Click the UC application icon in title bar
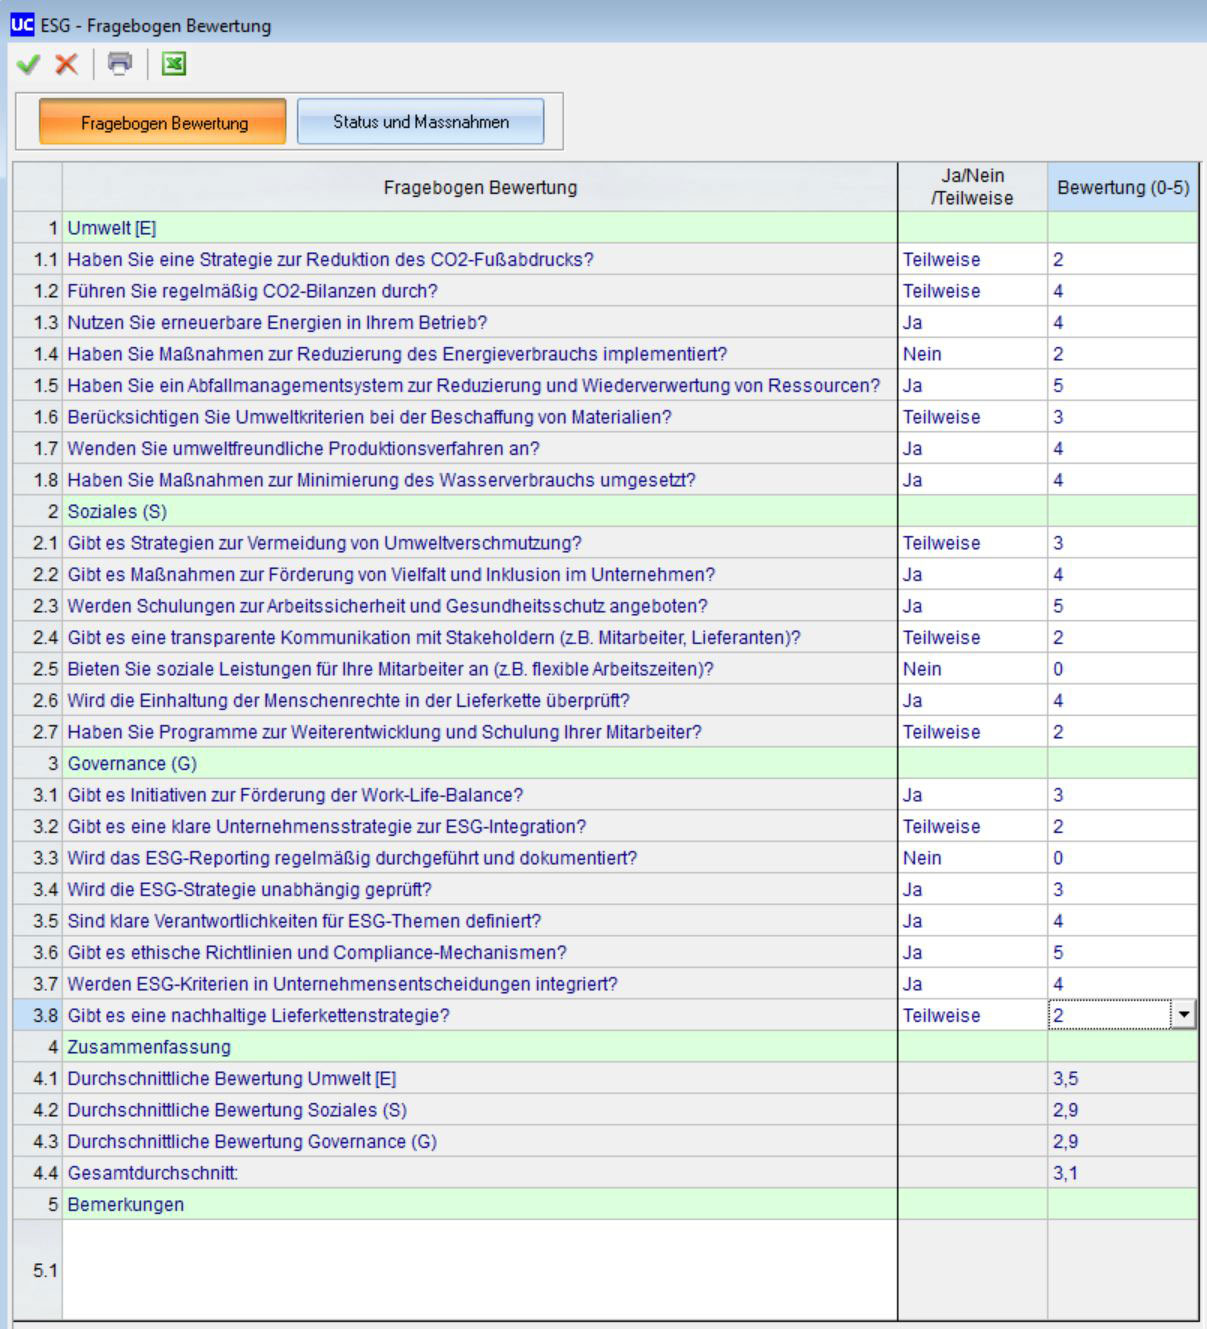The image size is (1207, 1329). pyautogui.click(x=21, y=25)
